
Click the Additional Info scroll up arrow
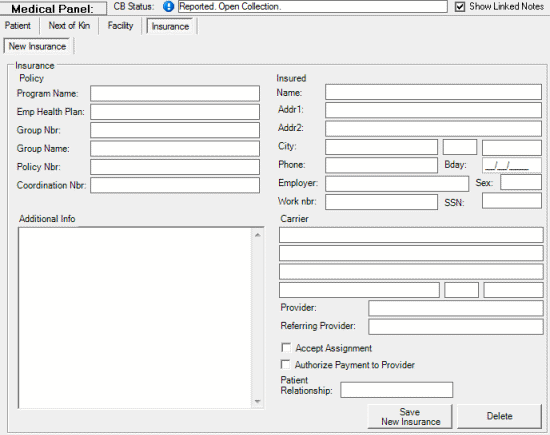coord(257,235)
